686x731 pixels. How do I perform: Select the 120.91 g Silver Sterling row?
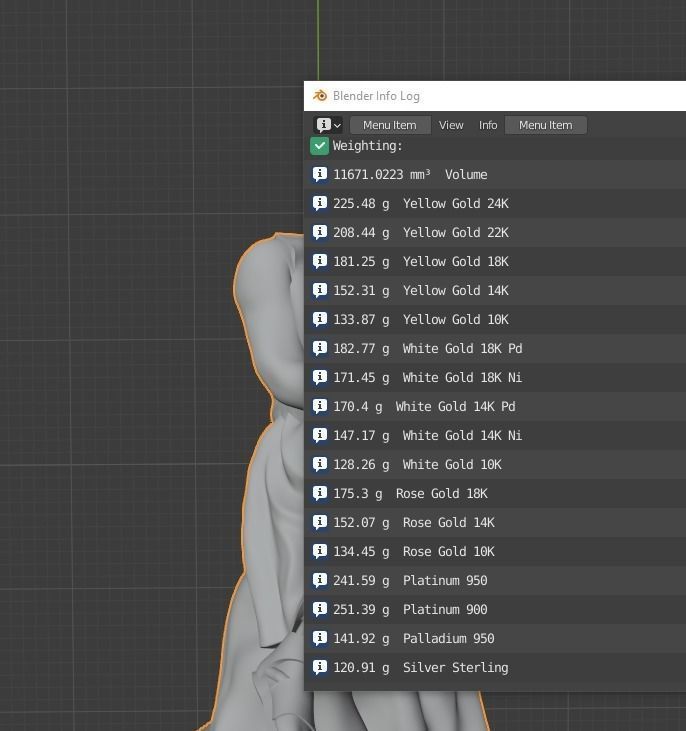pos(495,667)
